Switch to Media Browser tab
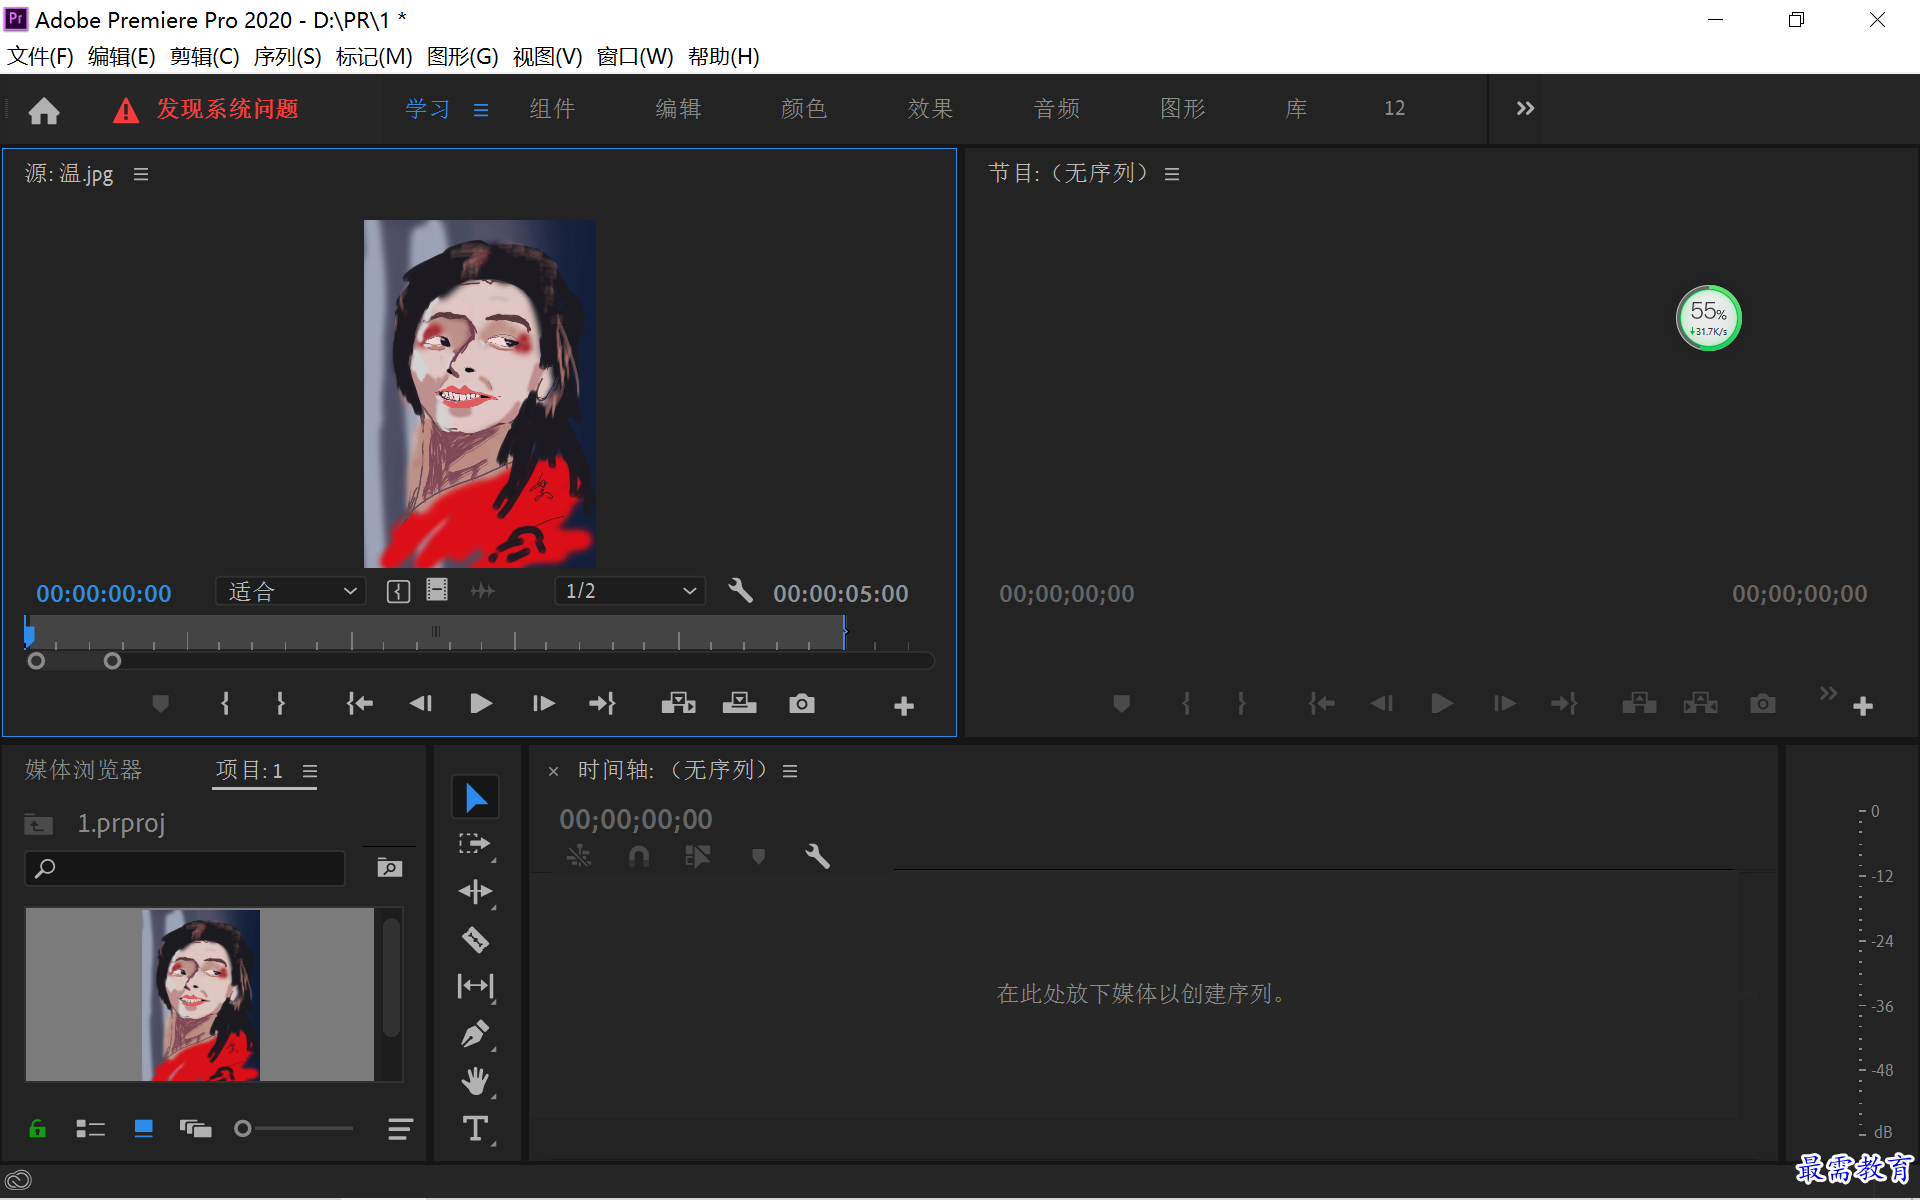 click(84, 769)
